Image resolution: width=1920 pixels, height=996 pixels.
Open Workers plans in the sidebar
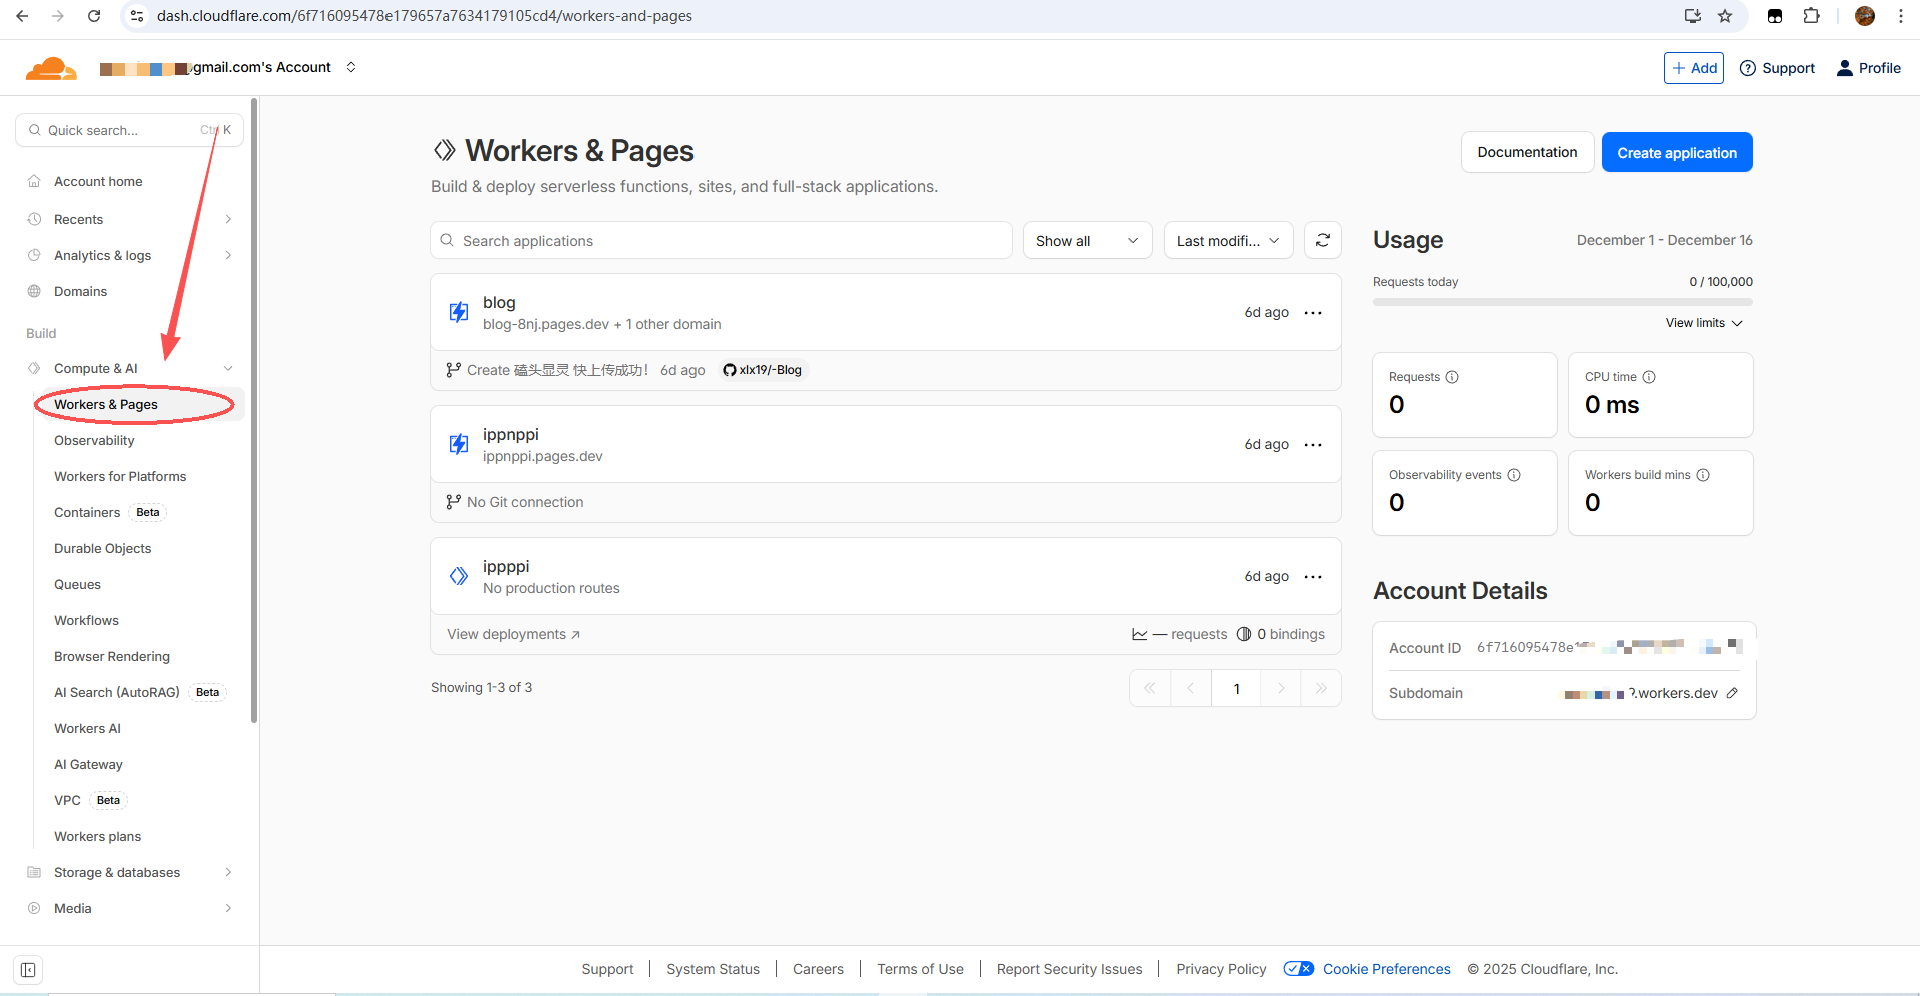pyautogui.click(x=97, y=836)
